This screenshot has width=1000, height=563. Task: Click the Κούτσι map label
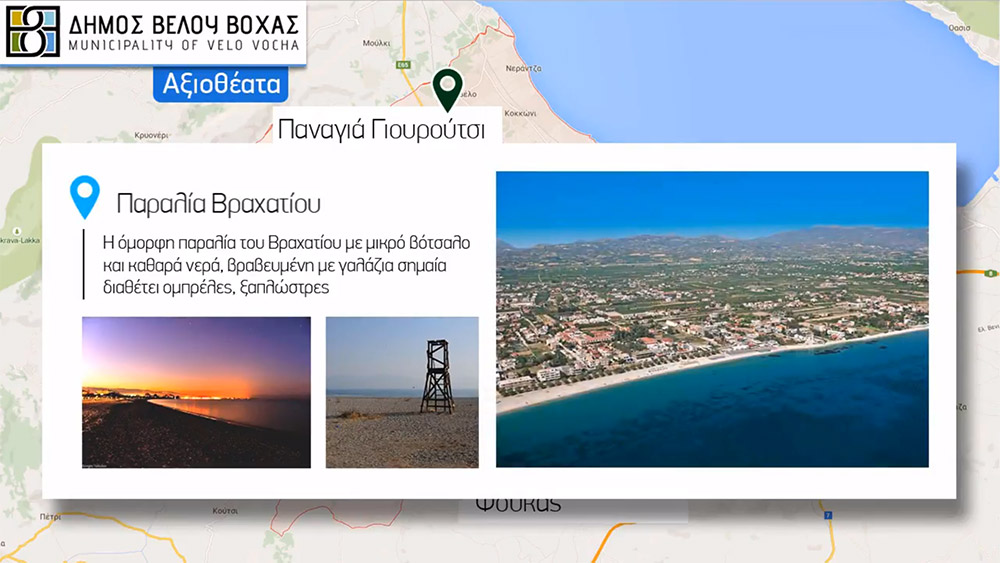[x=225, y=511]
